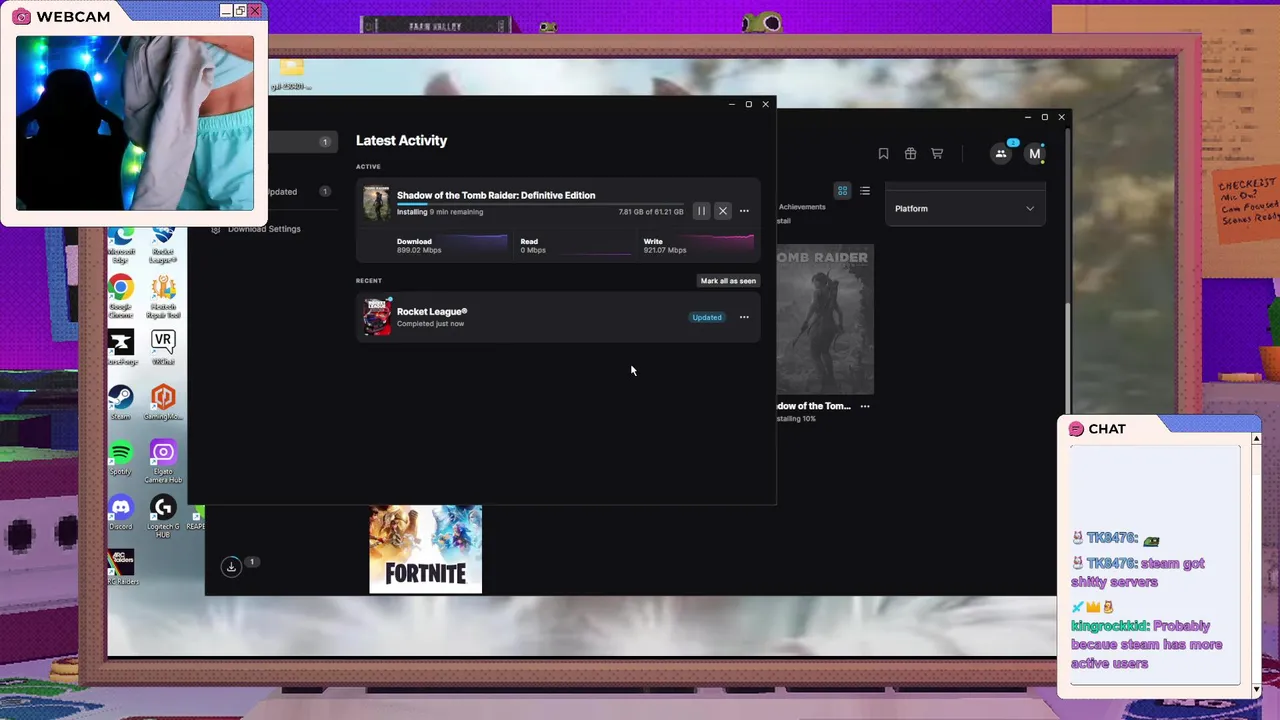The width and height of the screenshot is (1280, 720).
Task: Cancel the Shadow of the Tomb Raider install
Action: click(x=723, y=211)
